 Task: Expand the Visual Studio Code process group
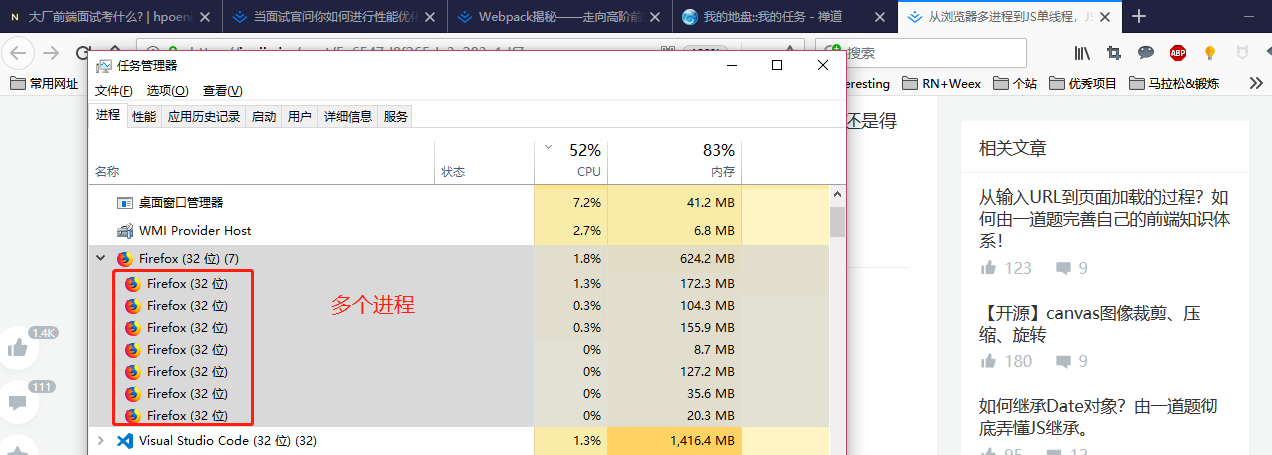tap(100, 441)
